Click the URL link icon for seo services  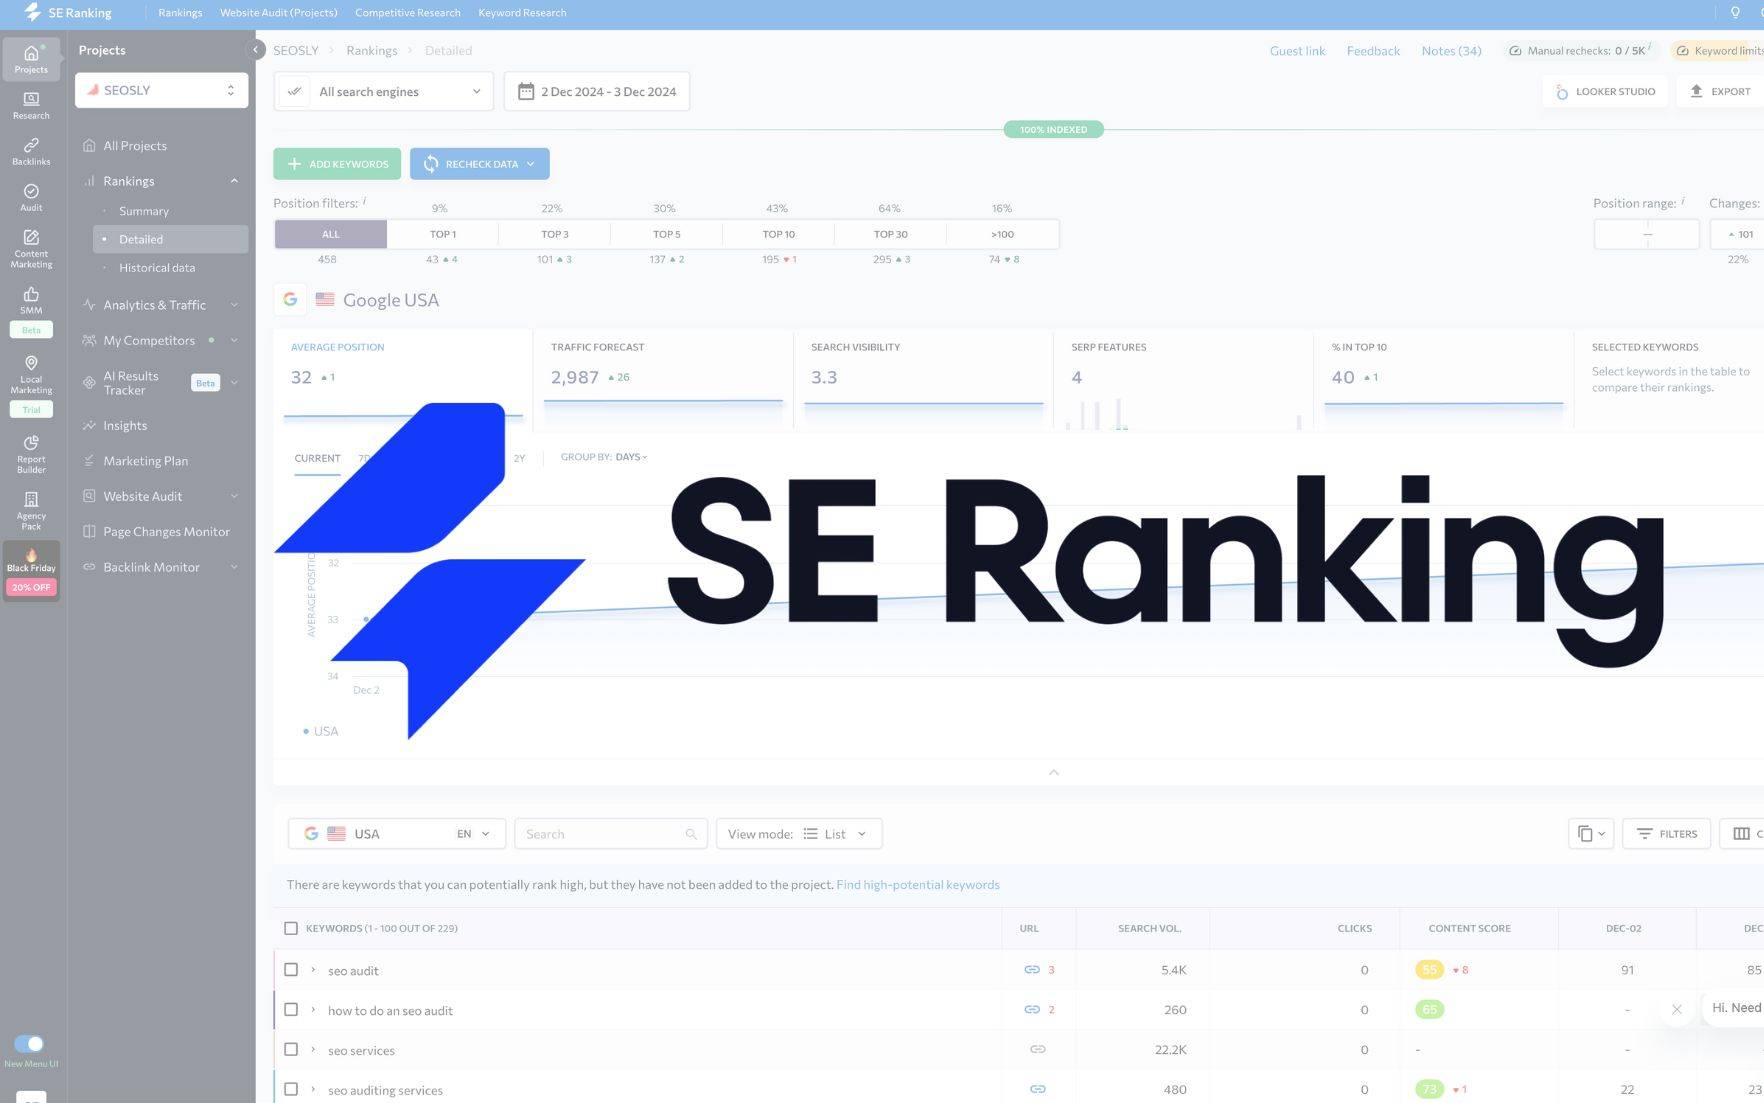[x=1038, y=1049]
